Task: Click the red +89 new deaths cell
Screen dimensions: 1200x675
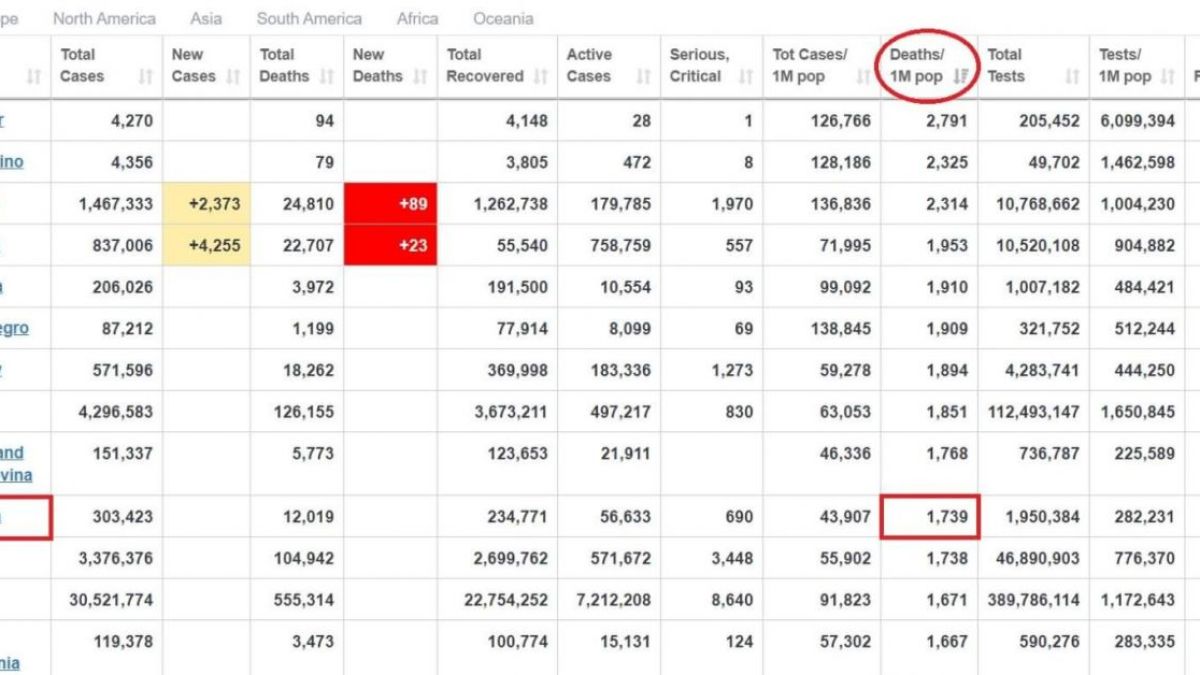Action: click(391, 204)
